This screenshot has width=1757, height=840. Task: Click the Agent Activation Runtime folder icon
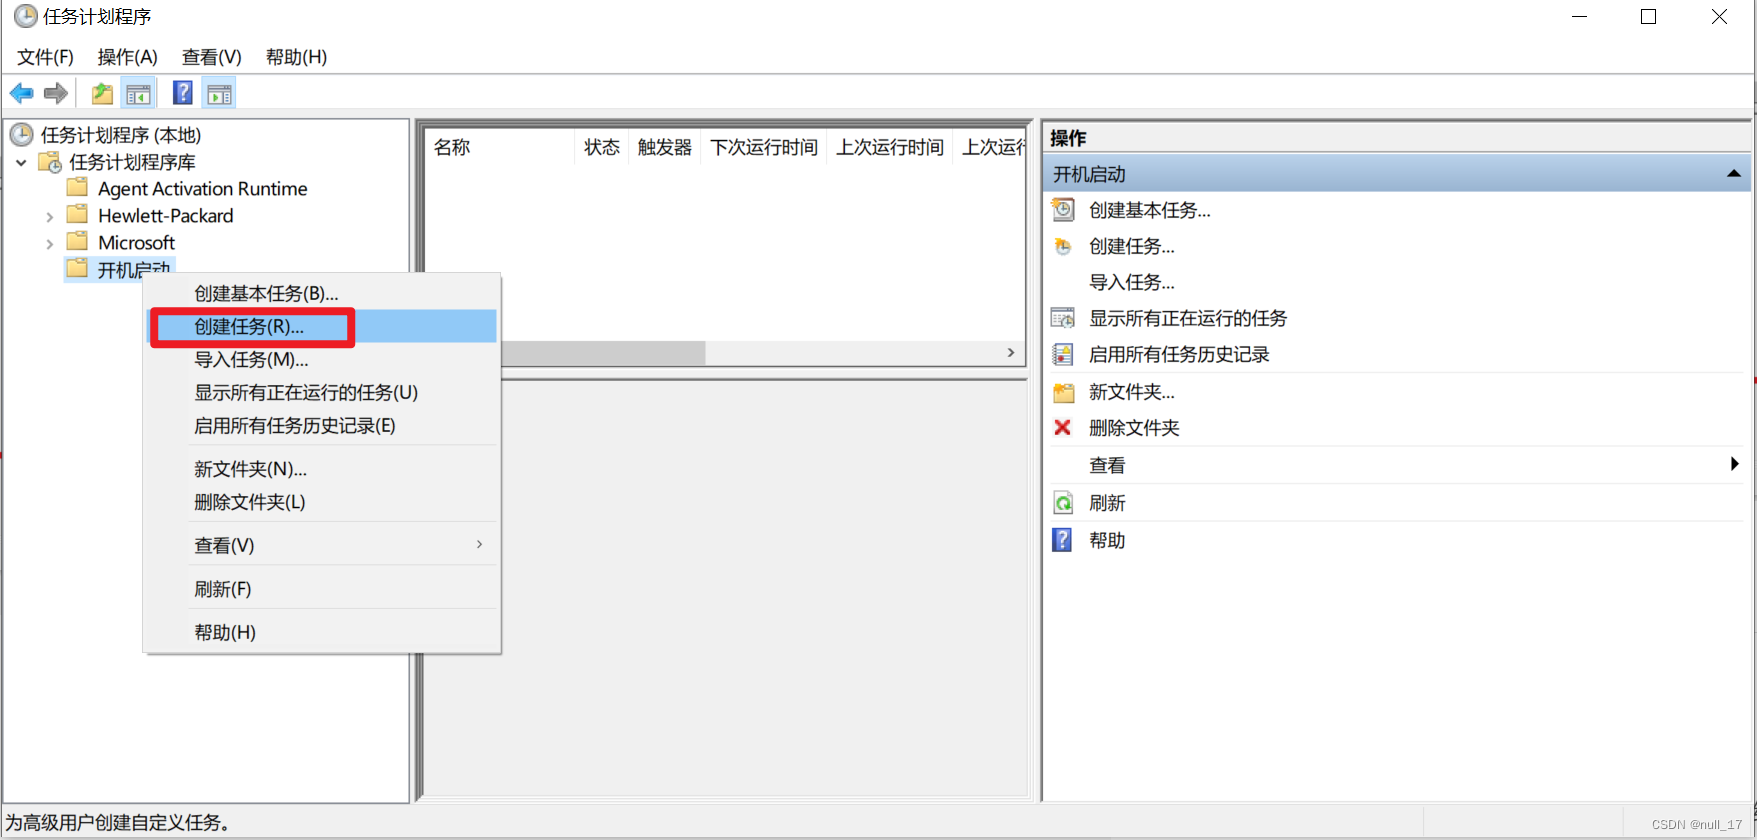click(x=78, y=188)
